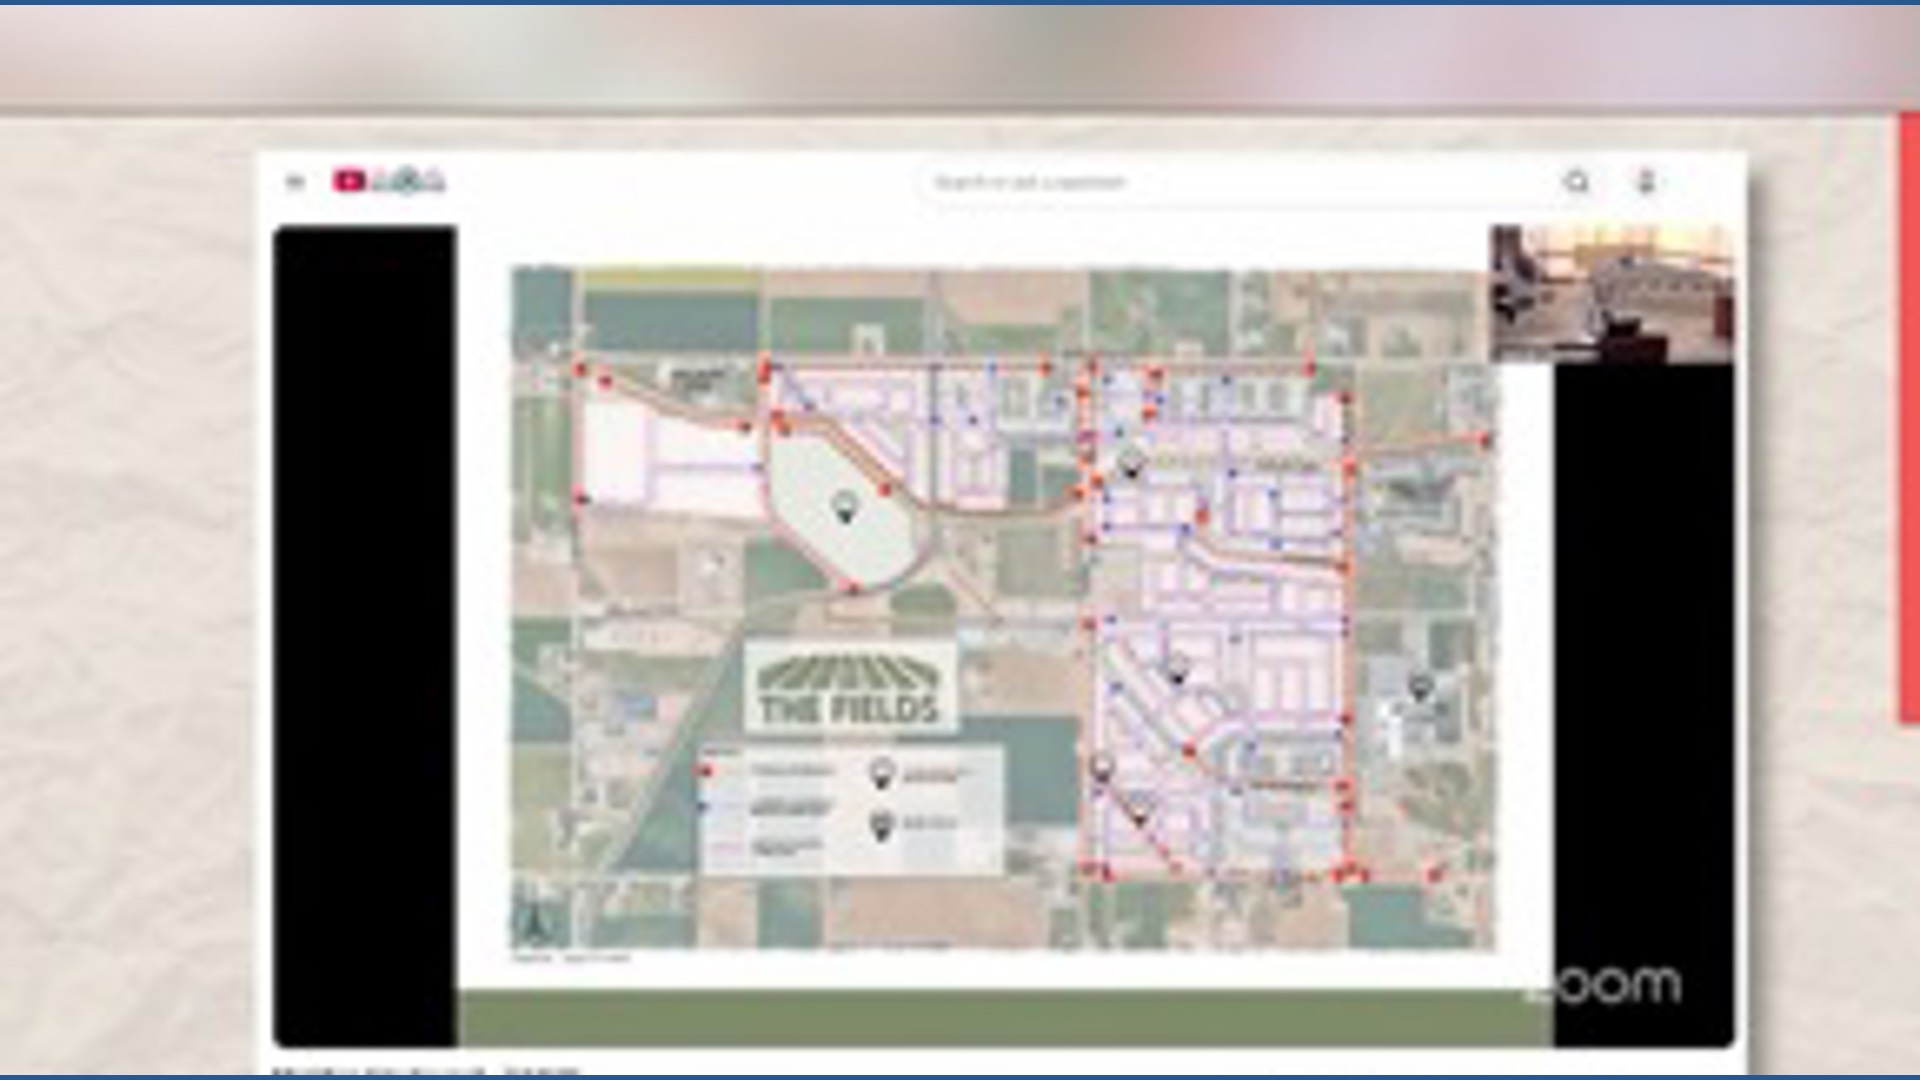Click the meeting room camera thumbnail
Viewport: 1920px width, 1080px height.
[1612, 294]
